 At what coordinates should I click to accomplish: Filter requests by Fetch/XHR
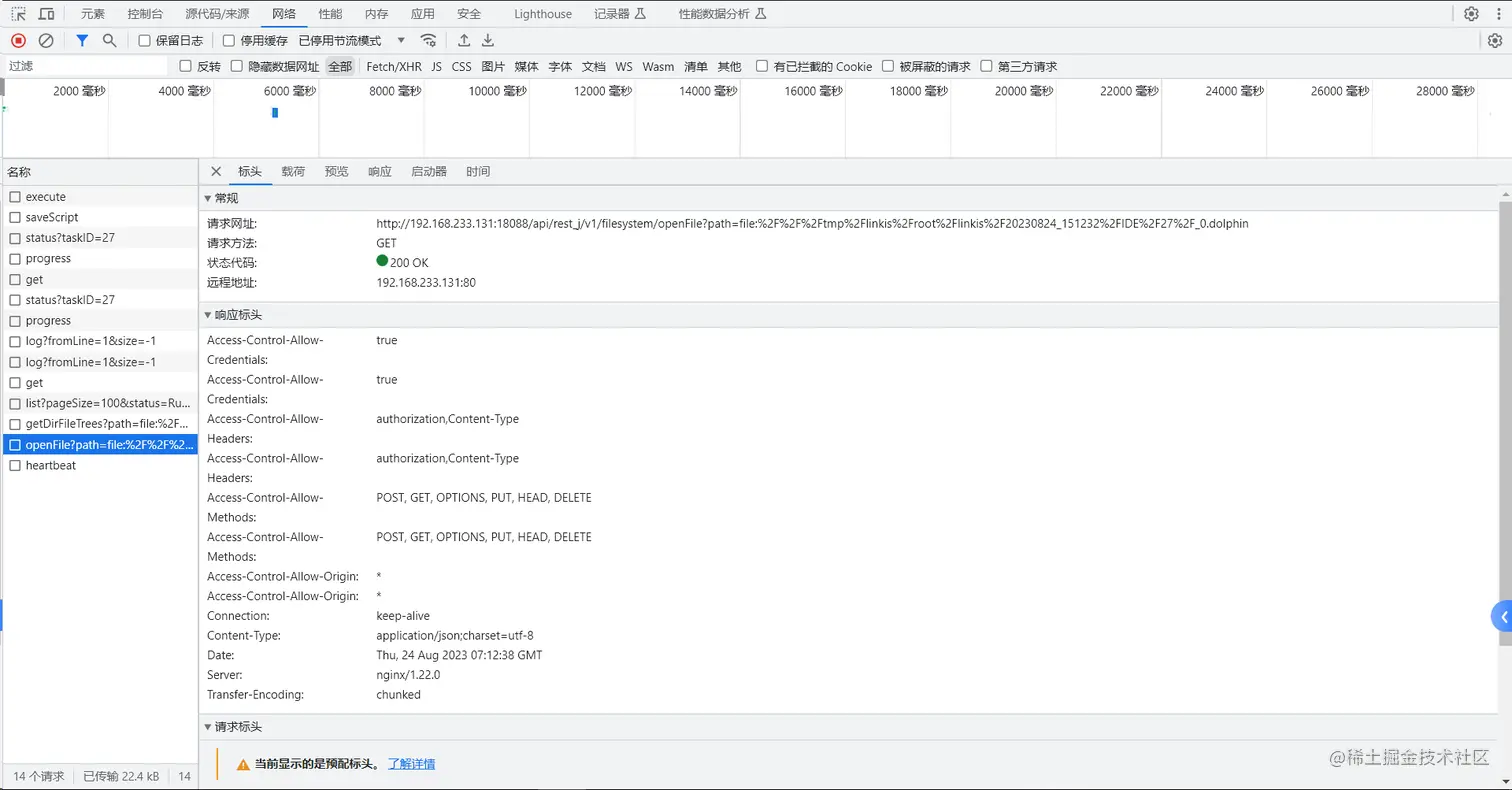[x=394, y=67]
